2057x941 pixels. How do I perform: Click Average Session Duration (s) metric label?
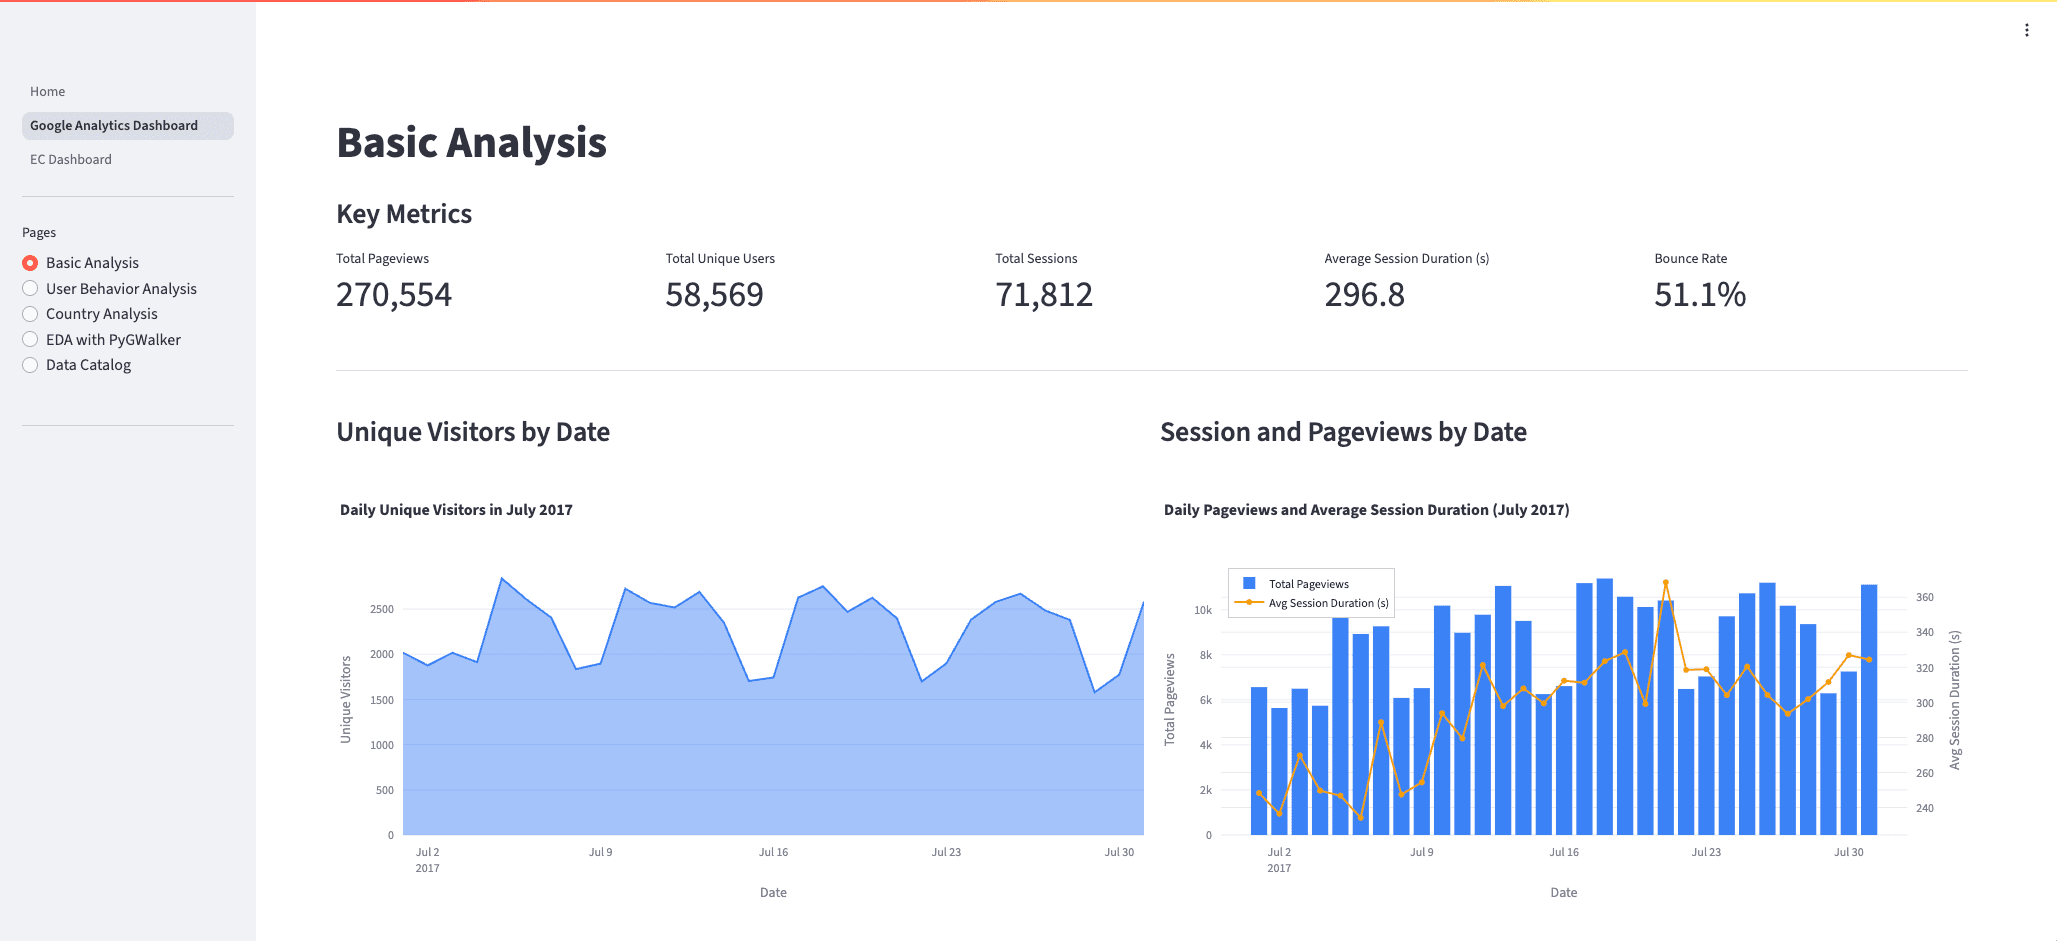1407,258
